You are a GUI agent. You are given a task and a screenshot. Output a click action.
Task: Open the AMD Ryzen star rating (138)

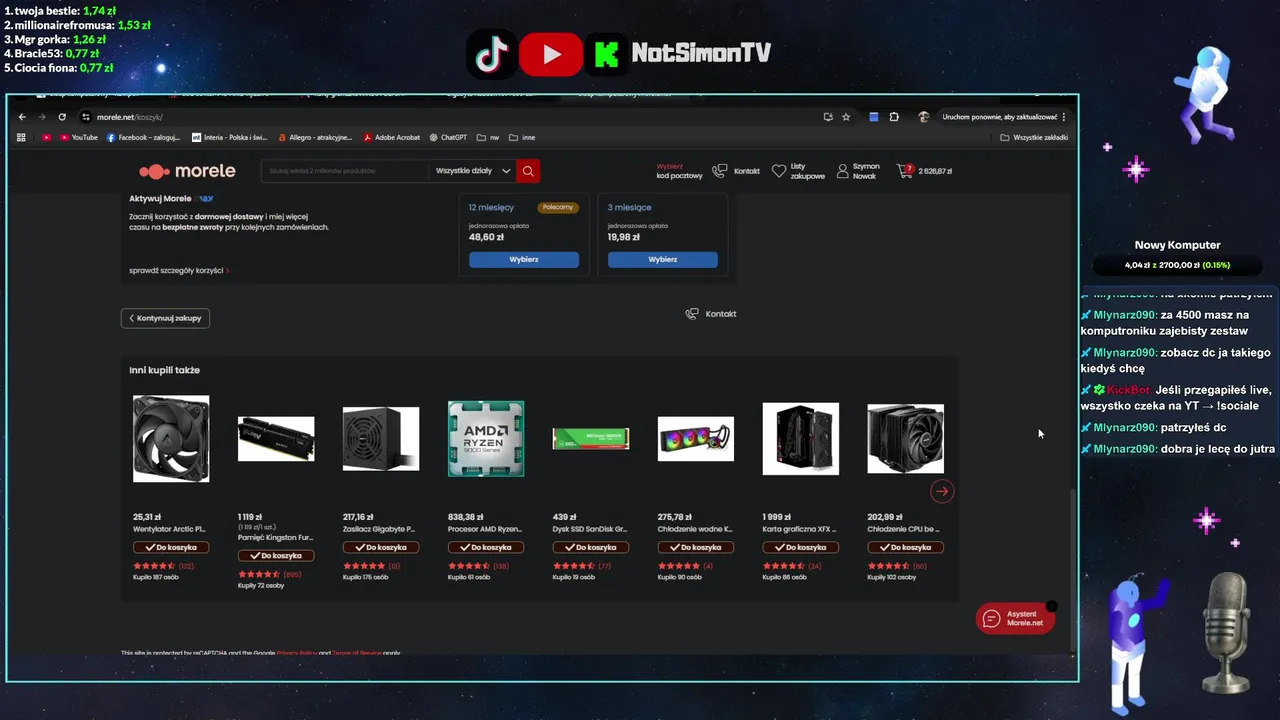478,566
